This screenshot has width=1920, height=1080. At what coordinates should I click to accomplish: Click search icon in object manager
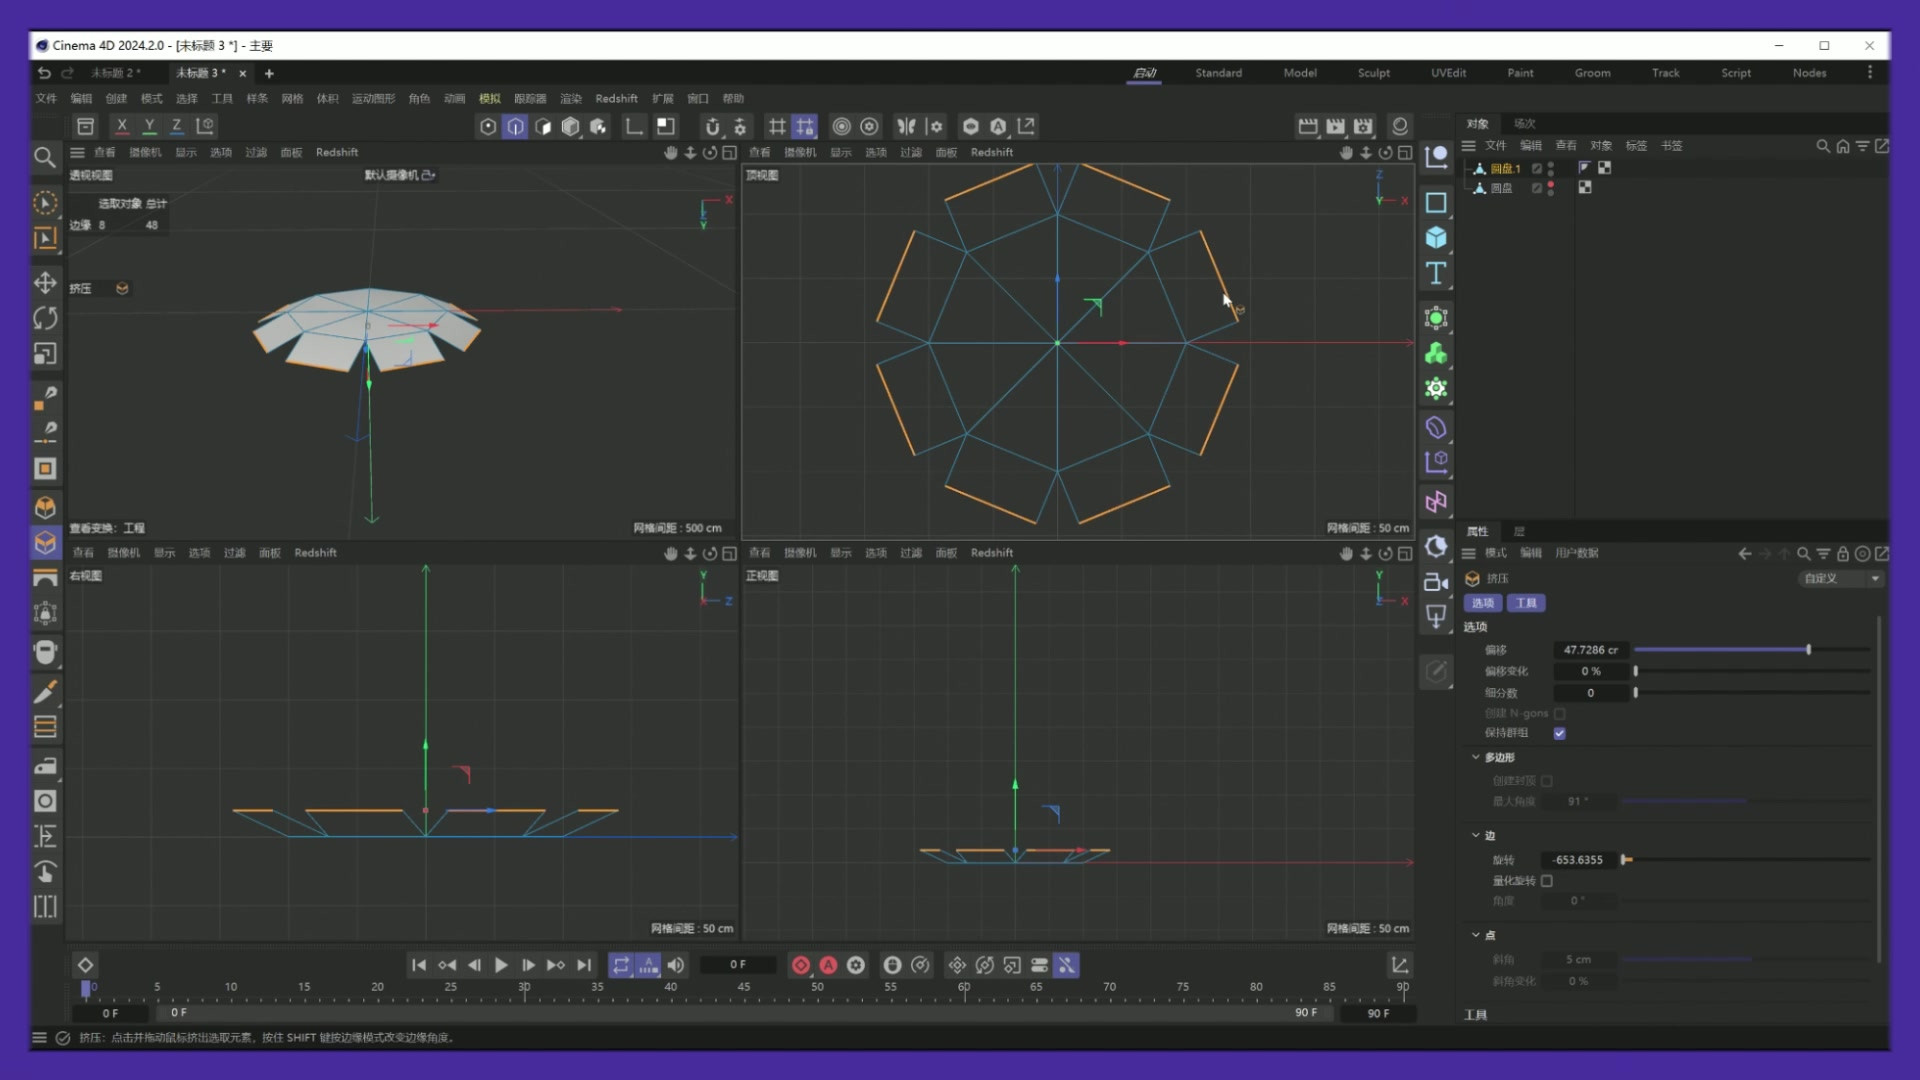point(1823,146)
